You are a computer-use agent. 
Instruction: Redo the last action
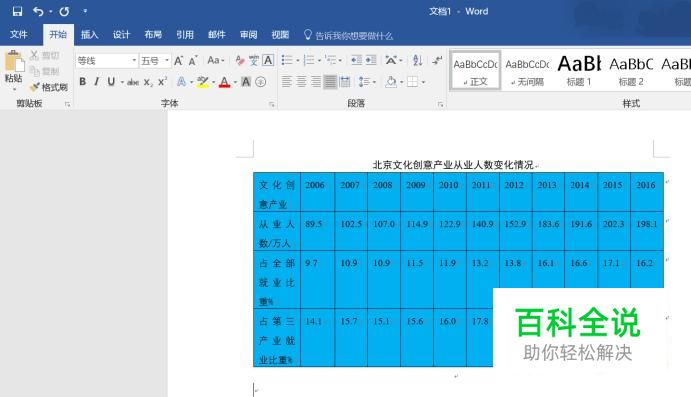coord(64,11)
